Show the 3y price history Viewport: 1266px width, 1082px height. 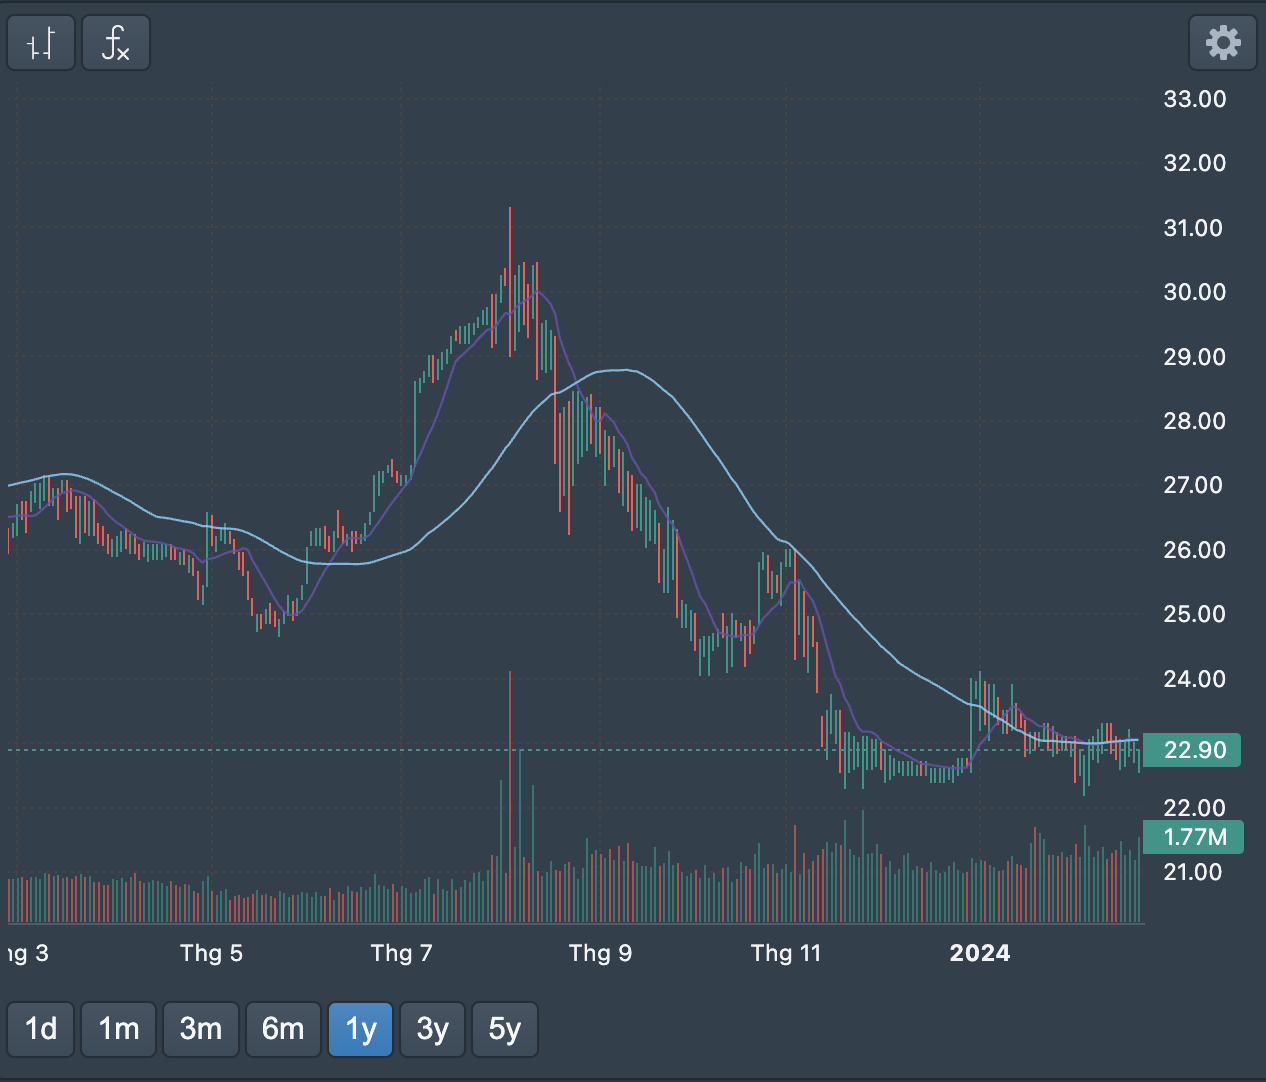click(433, 1029)
